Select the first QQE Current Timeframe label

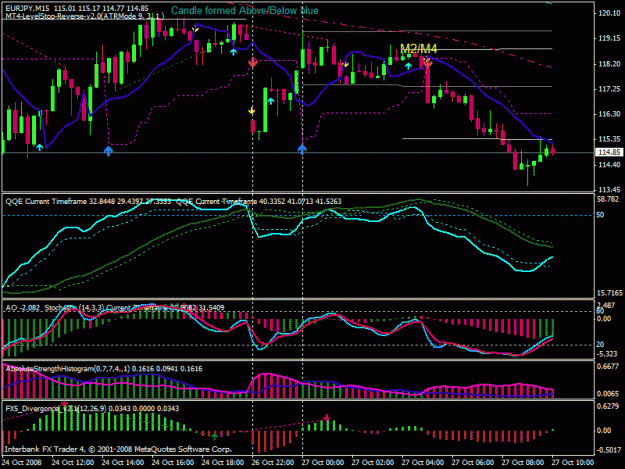click(88, 201)
